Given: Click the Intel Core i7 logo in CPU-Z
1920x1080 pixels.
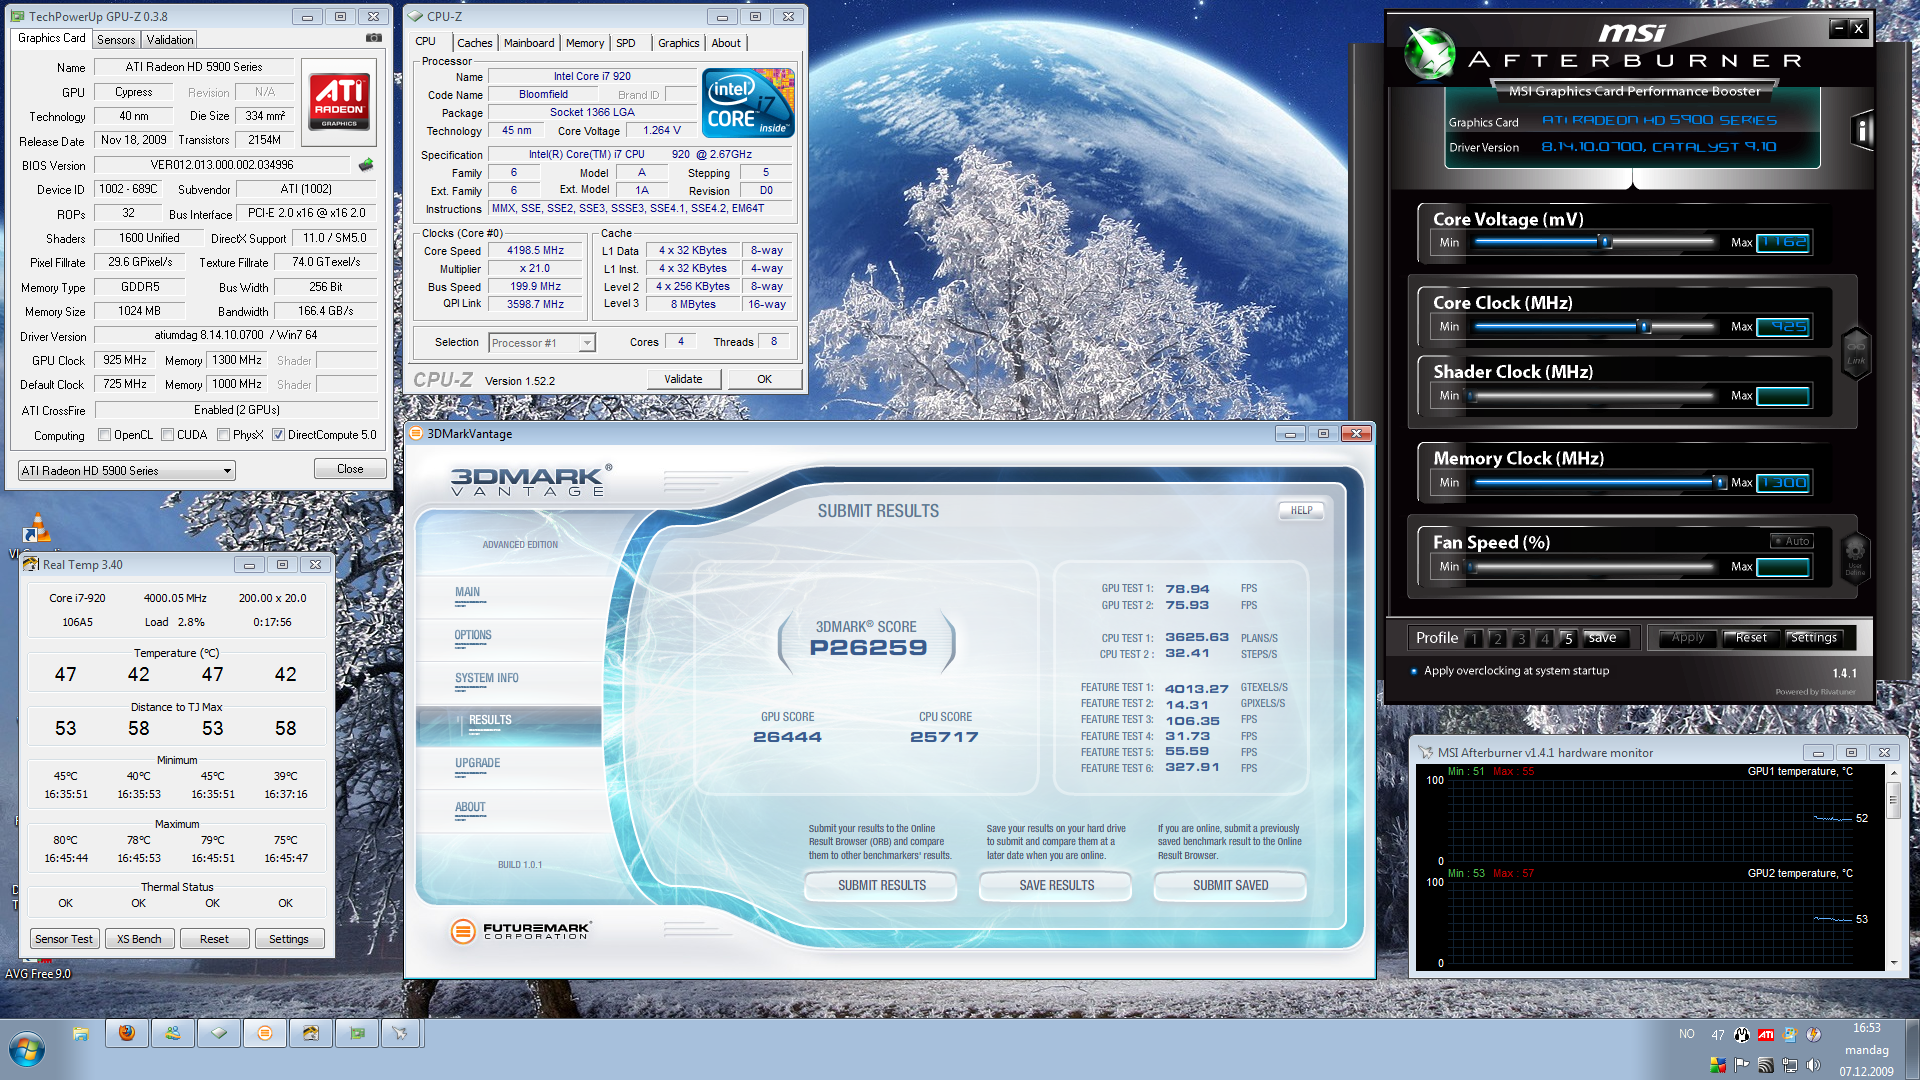Looking at the screenshot, I should tap(748, 102).
